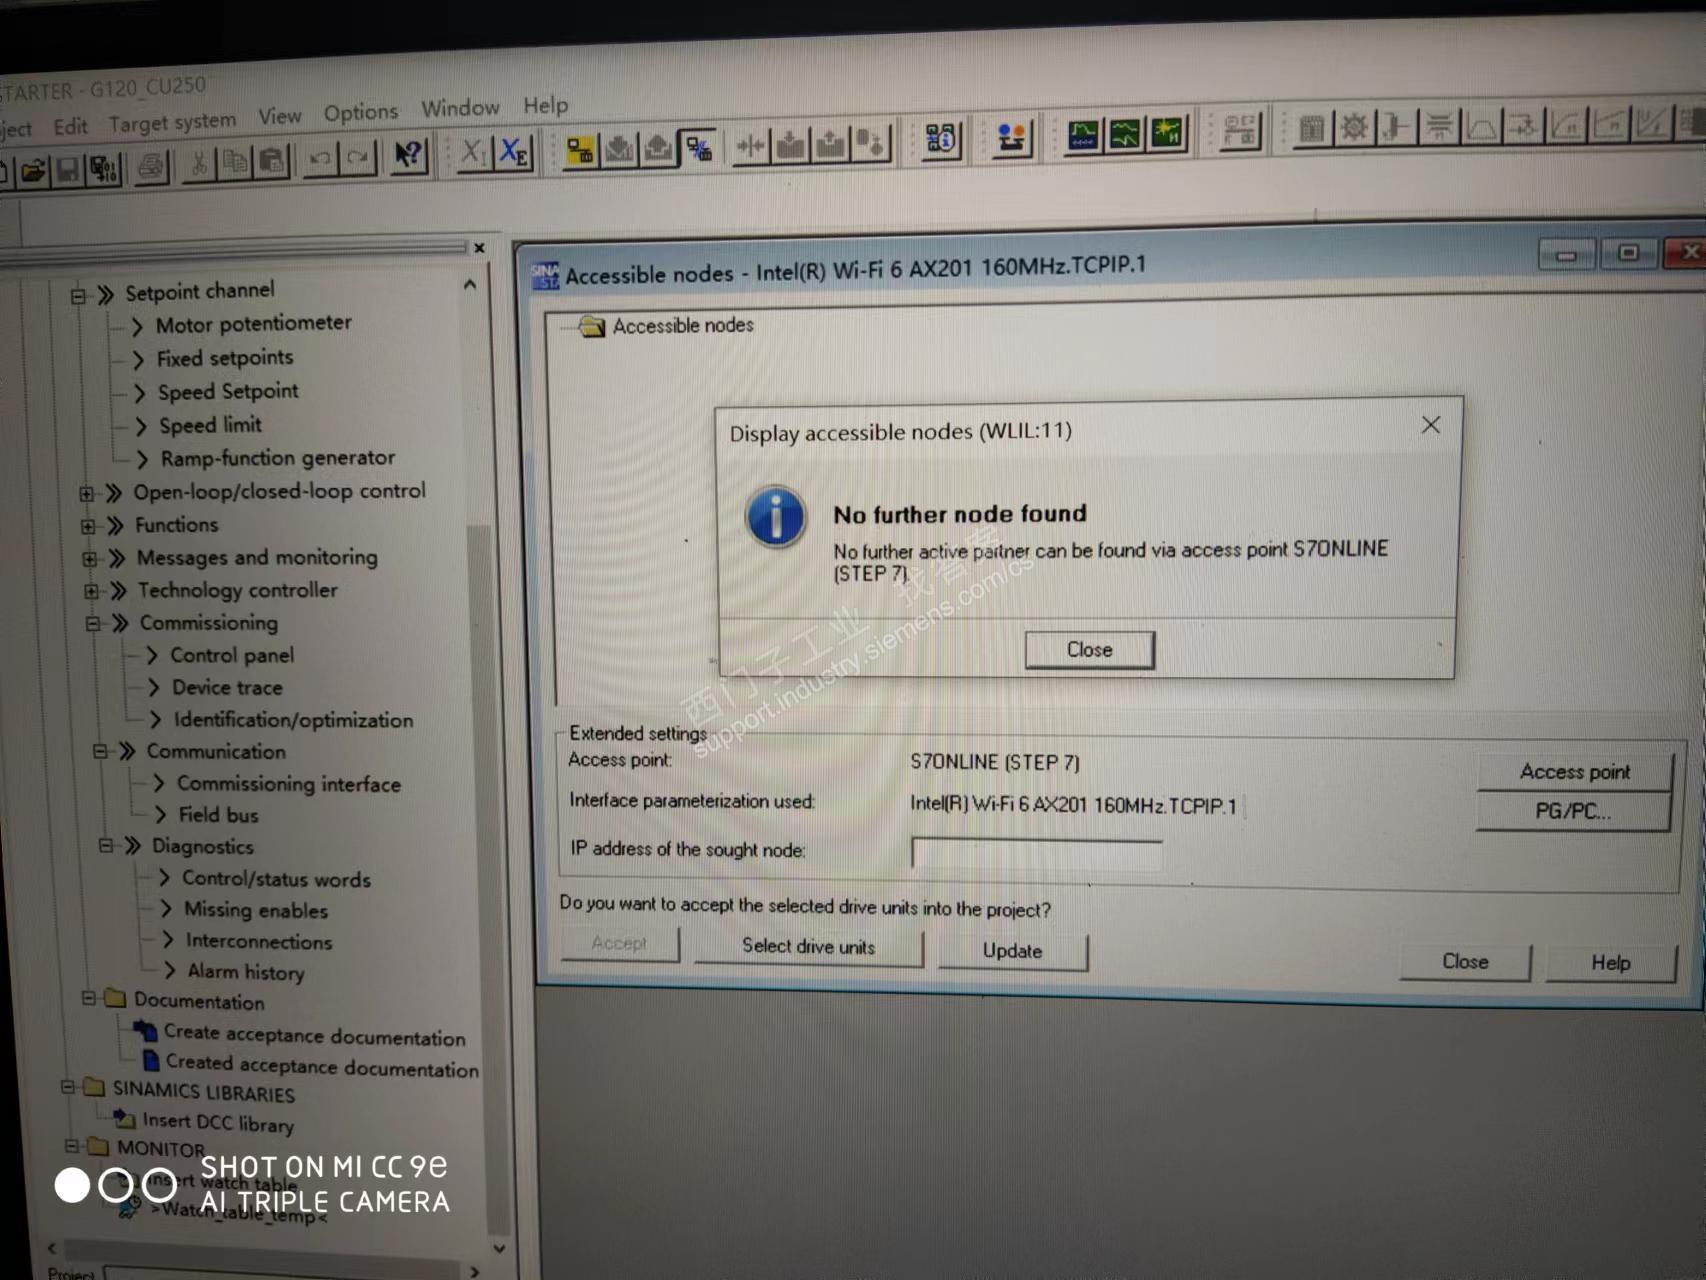Image resolution: width=1706 pixels, height=1280 pixels.
Task: Click the project tree scroll-down arrow
Action: [499, 1248]
